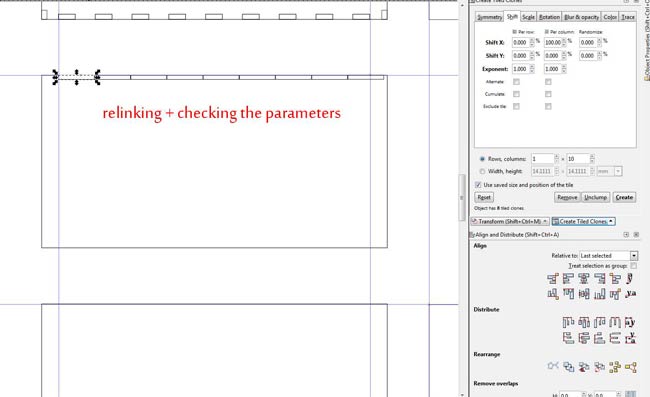The image size is (650, 397).
Task: Select the Rows, columns radio option
Action: click(x=482, y=159)
